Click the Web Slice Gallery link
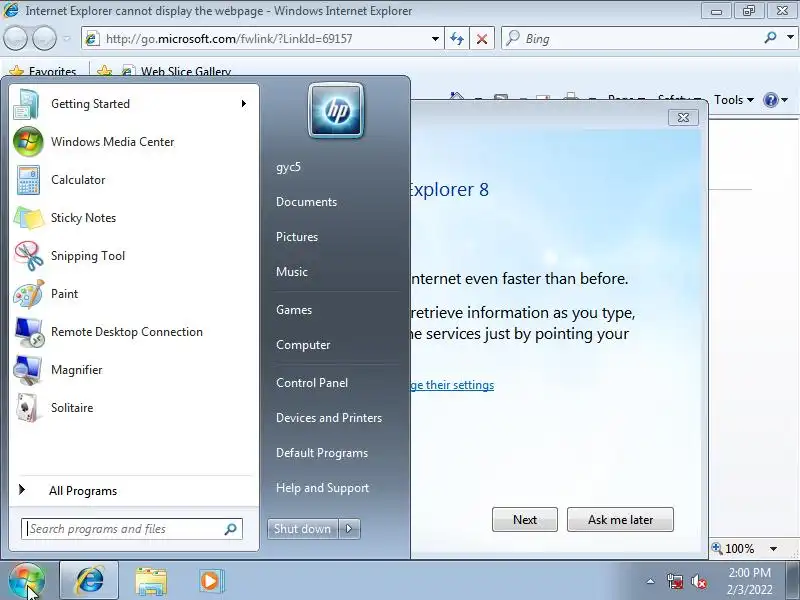This screenshot has height=600, width=800. 177,71
